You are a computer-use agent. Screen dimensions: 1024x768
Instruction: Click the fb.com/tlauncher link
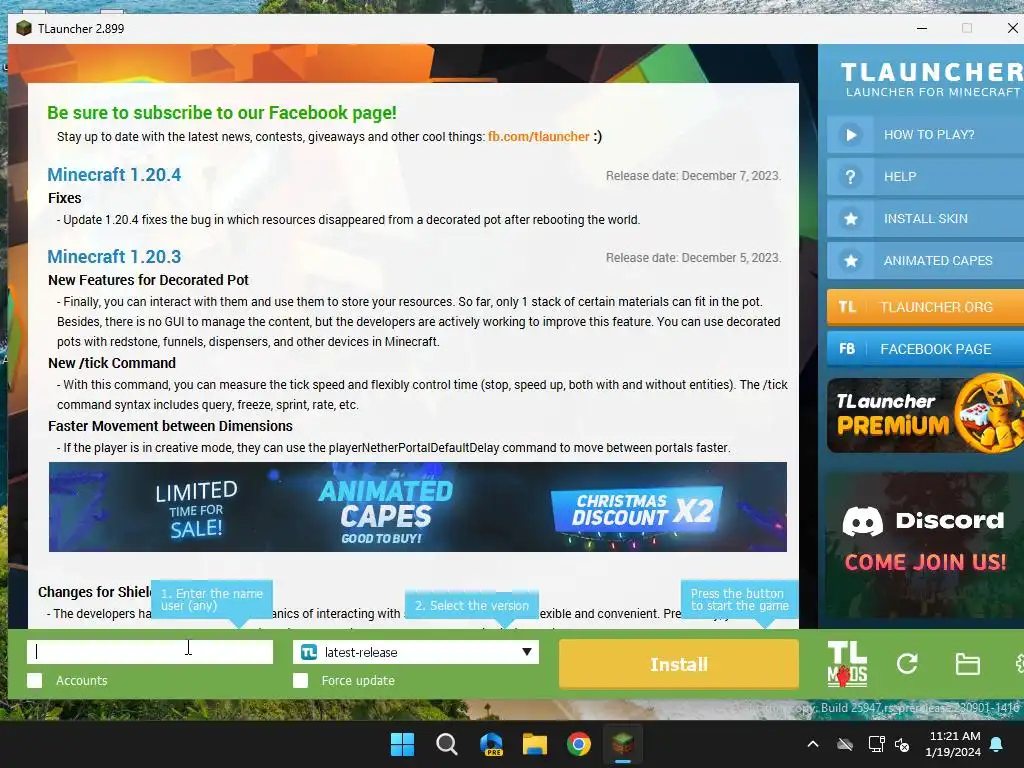[539, 136]
